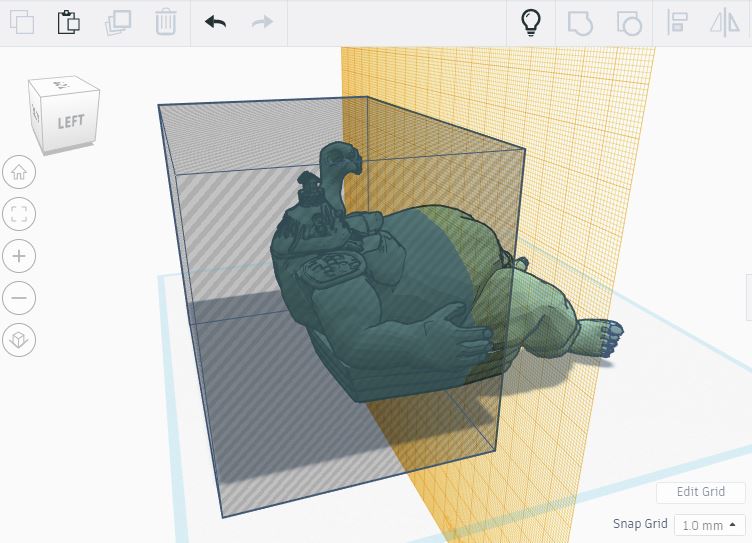Image resolution: width=752 pixels, height=543 pixels.
Task: Click the Copy icon in the toolbar
Action: [x=22, y=22]
